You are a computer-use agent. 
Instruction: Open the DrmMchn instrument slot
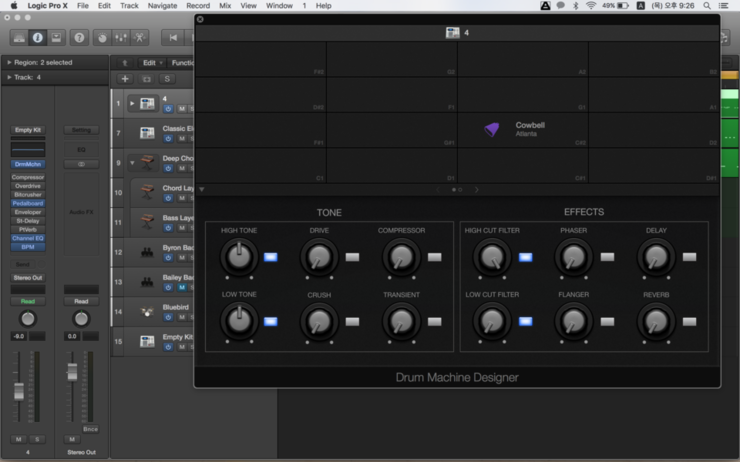(x=28, y=164)
